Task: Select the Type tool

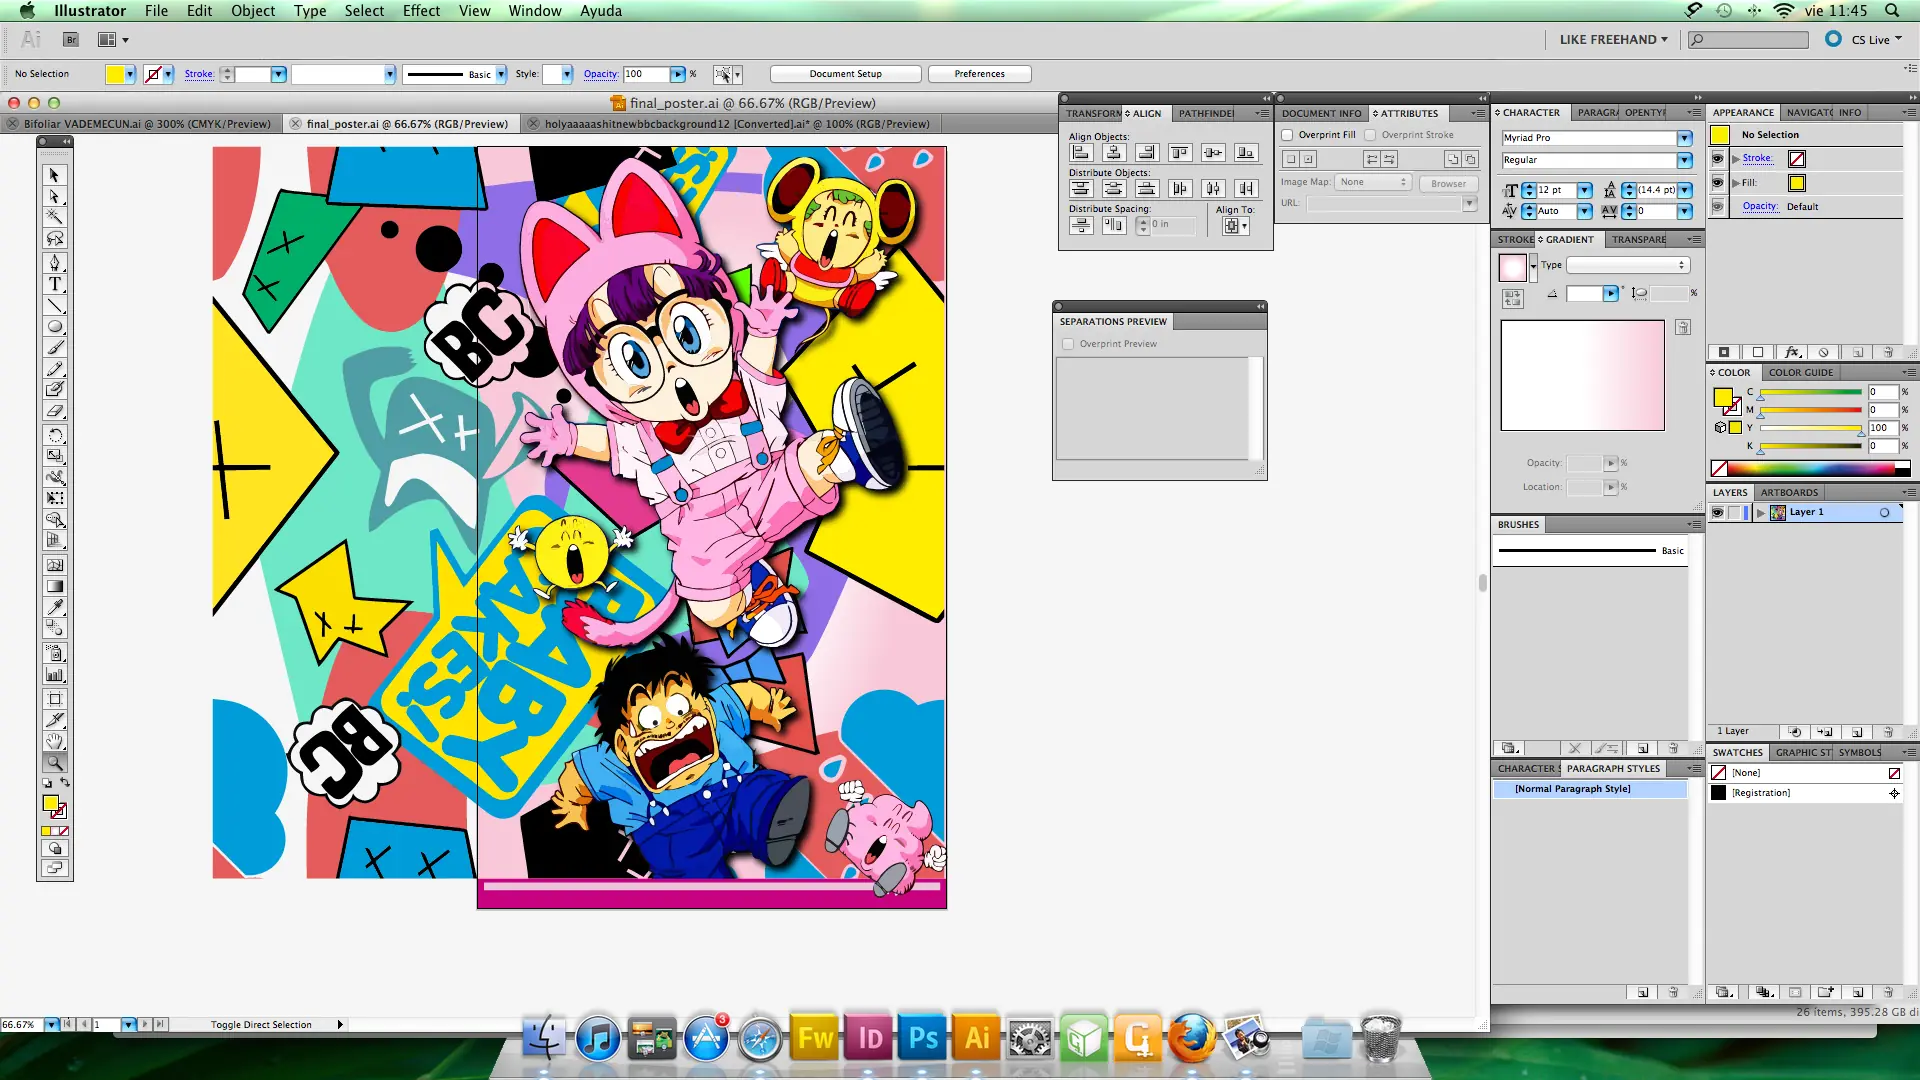Action: (55, 284)
